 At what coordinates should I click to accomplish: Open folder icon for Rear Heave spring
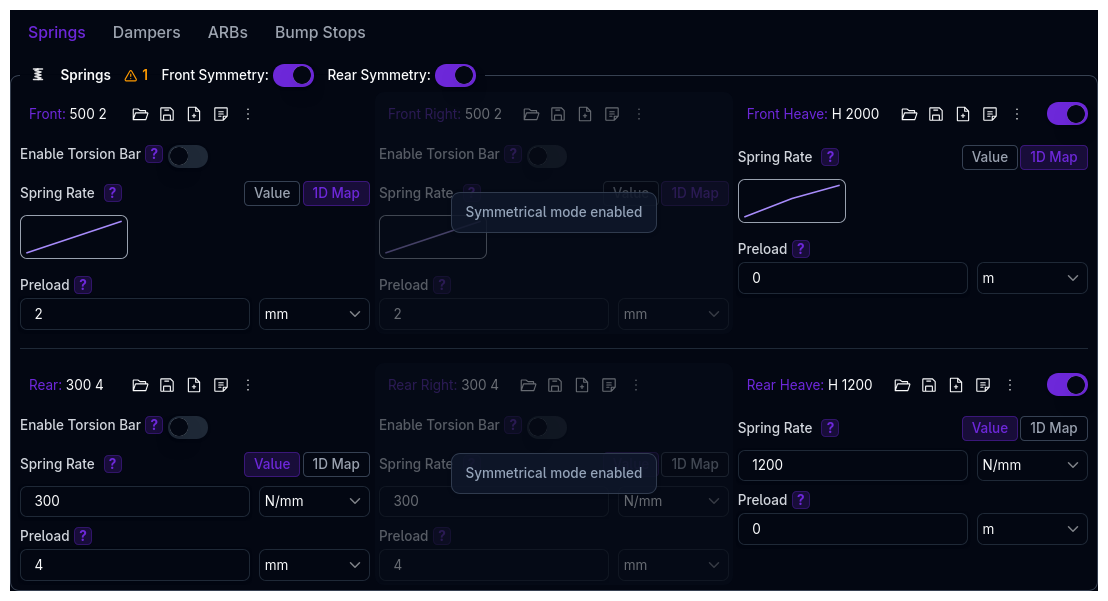point(902,385)
